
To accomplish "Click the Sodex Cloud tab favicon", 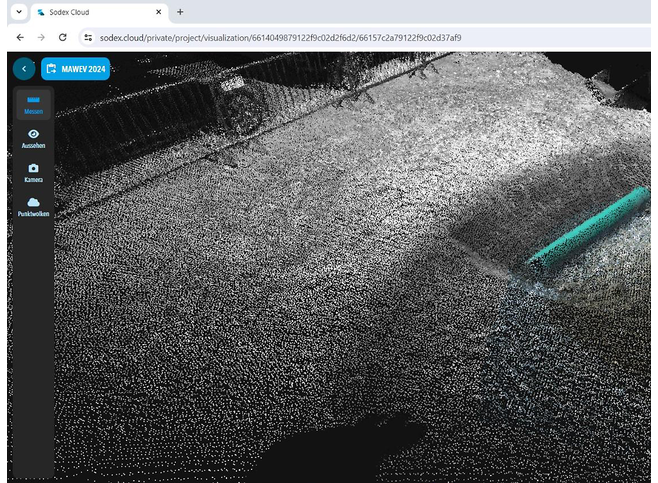I will click(41, 12).
